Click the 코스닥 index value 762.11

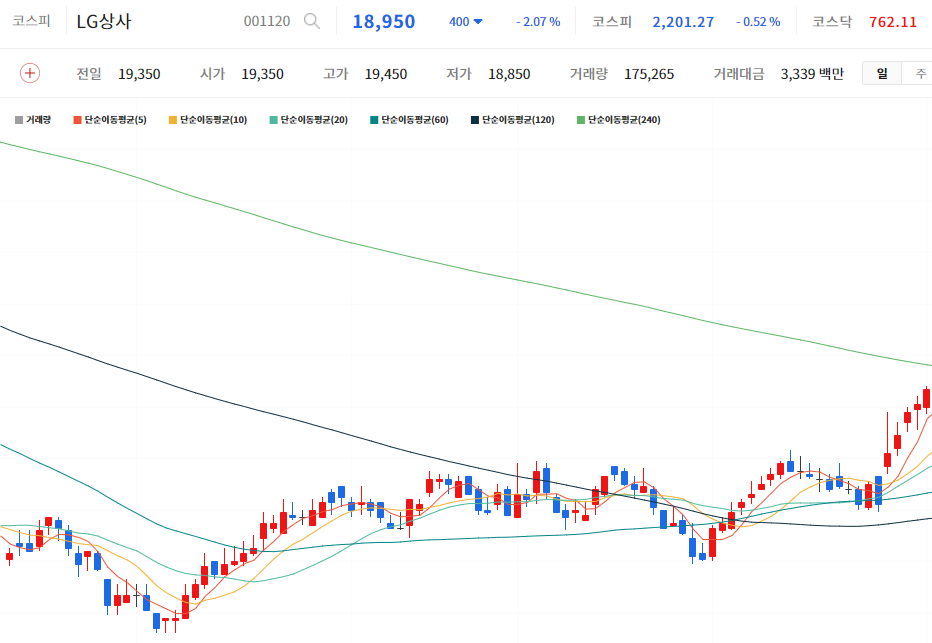(893, 22)
